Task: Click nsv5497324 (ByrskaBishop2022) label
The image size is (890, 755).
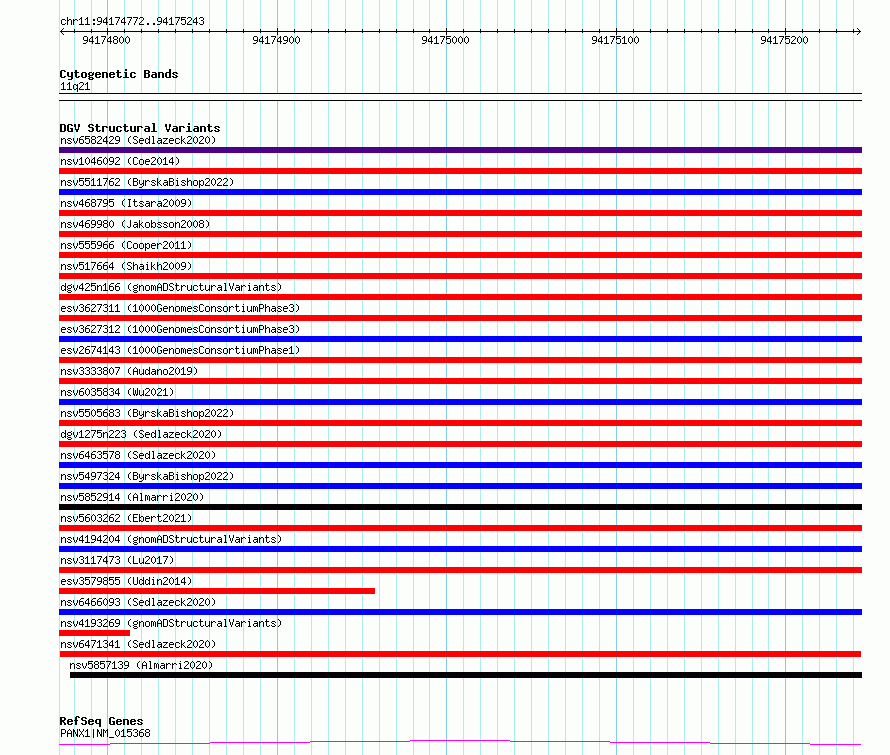Action: [147, 476]
